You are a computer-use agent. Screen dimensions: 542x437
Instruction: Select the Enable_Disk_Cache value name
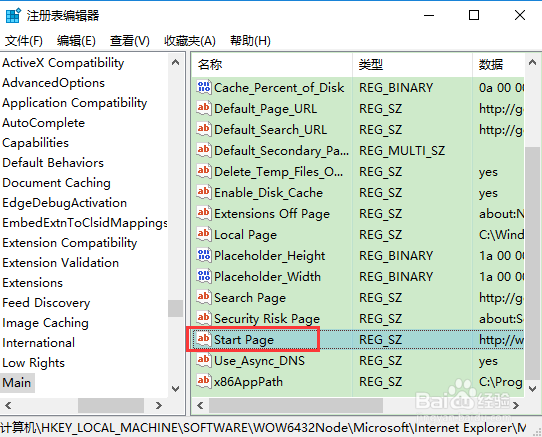click(x=268, y=193)
